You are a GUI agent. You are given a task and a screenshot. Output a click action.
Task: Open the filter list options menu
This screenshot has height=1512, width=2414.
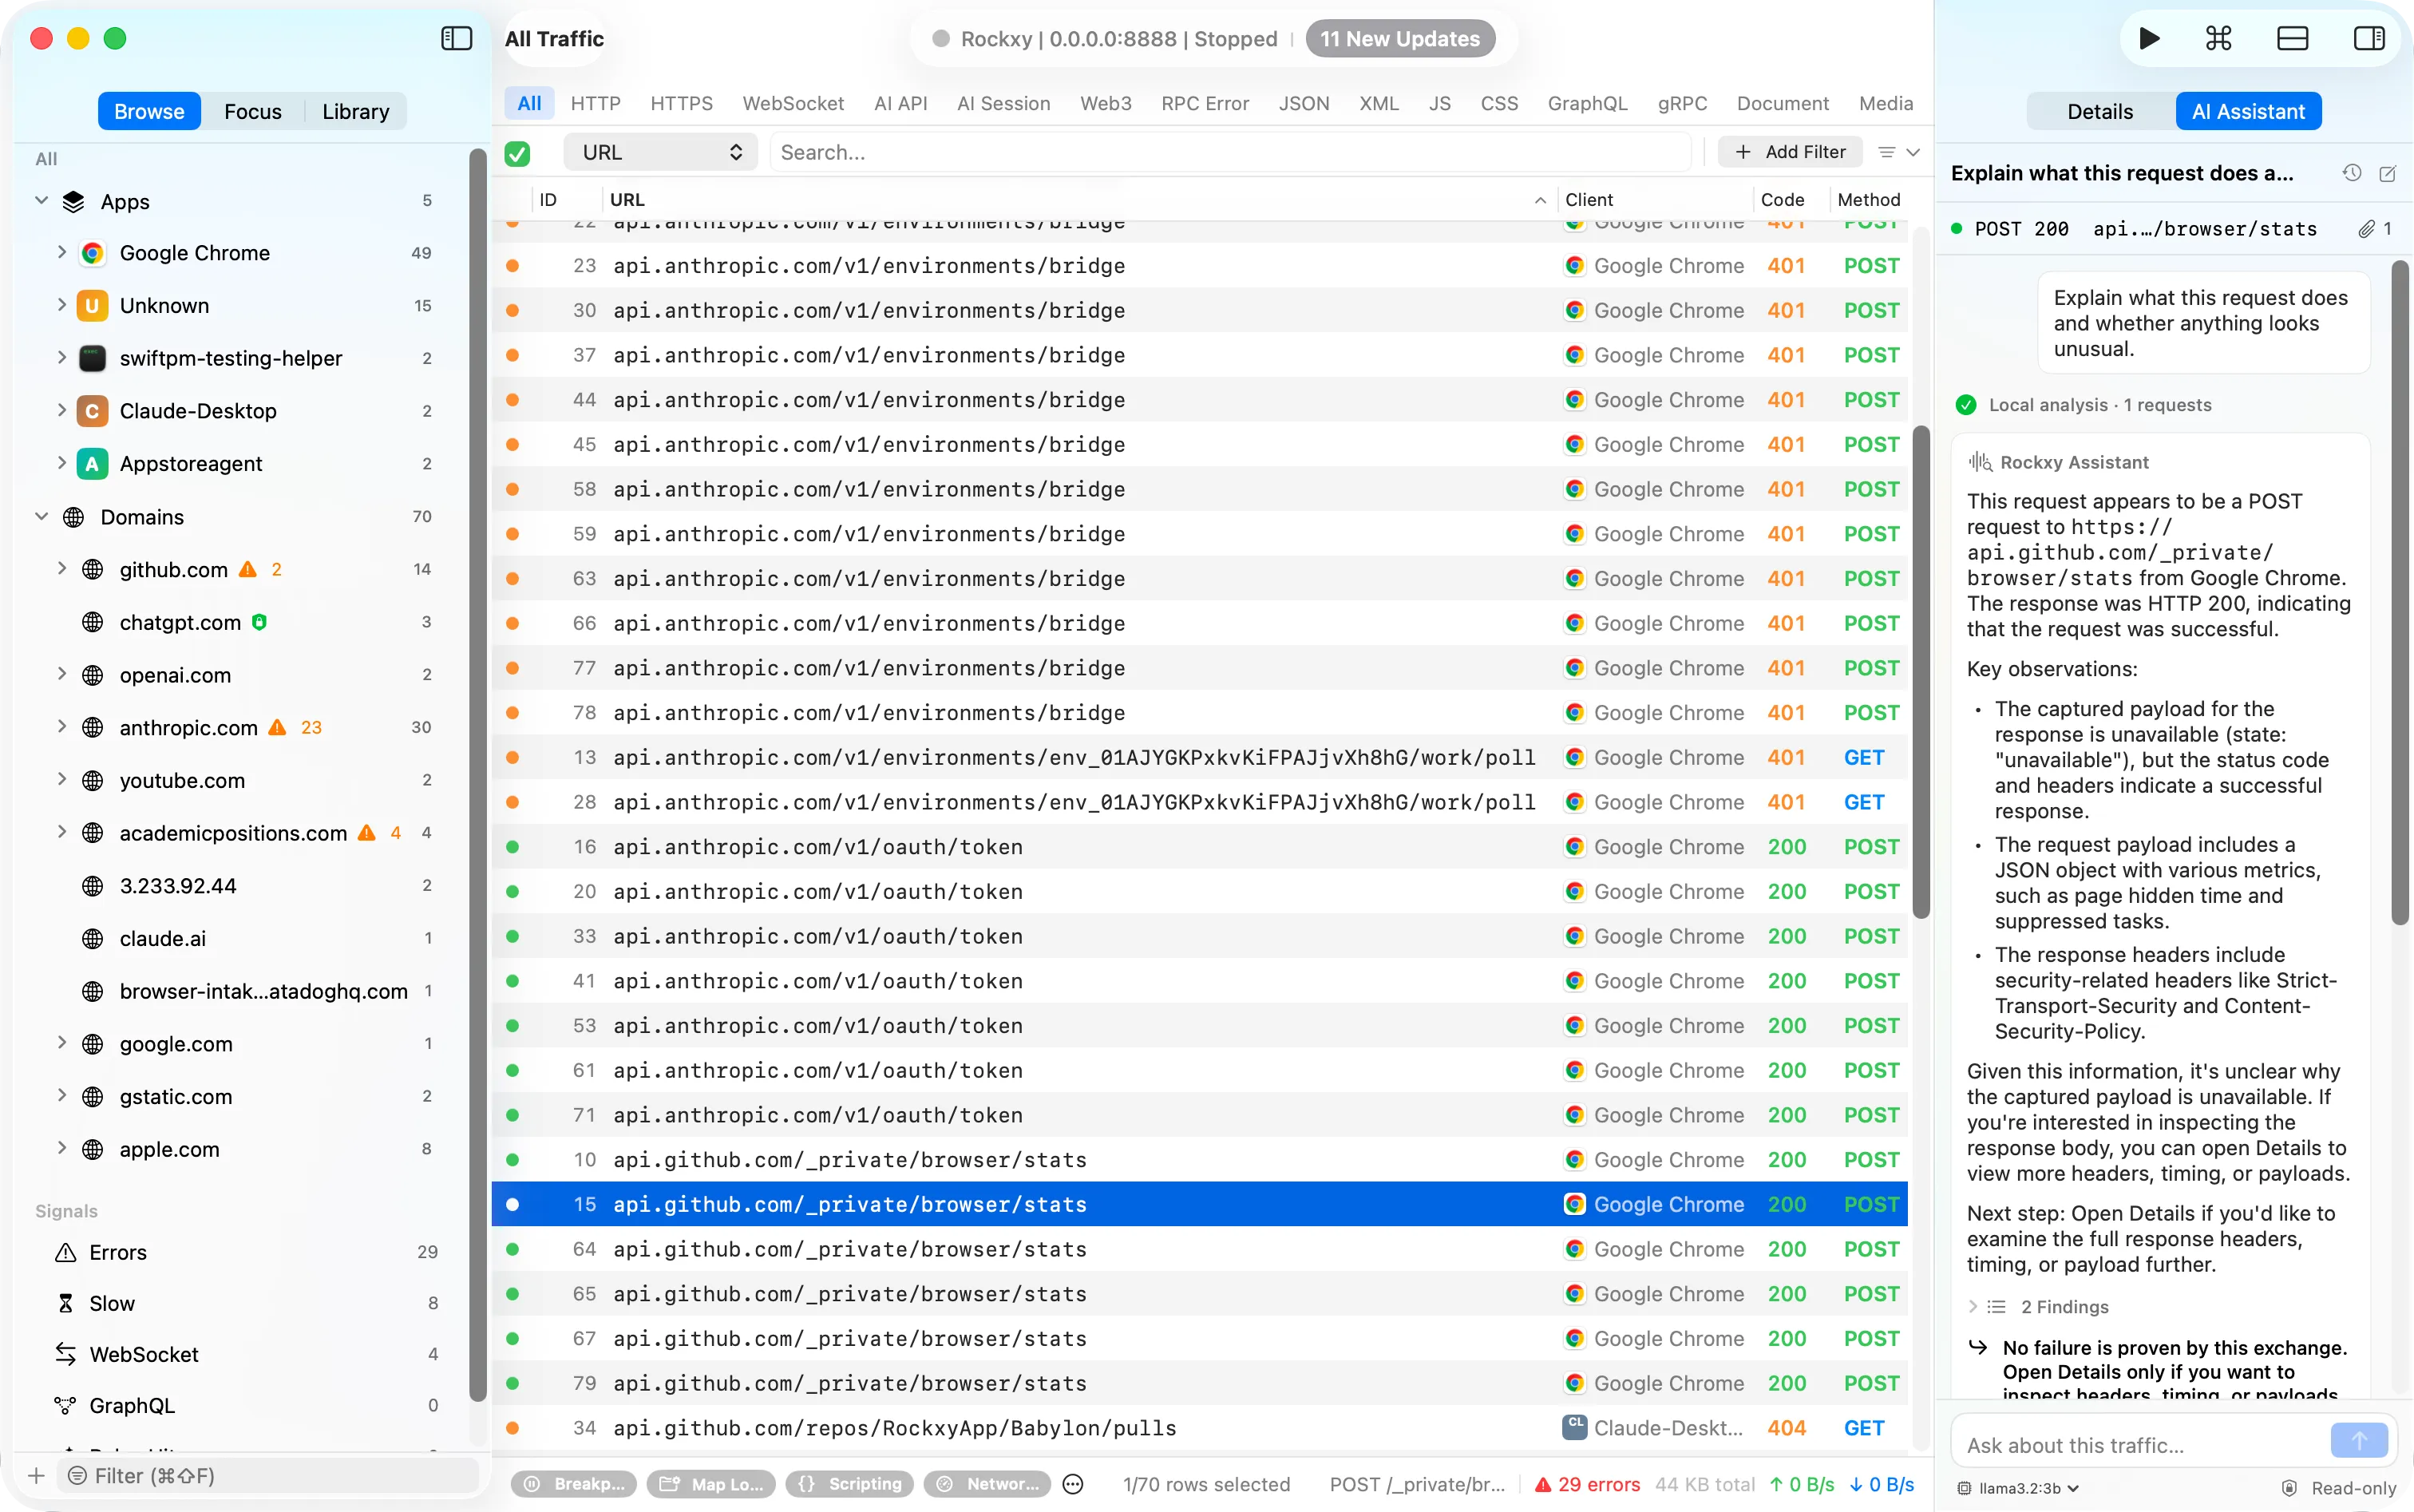(1898, 152)
